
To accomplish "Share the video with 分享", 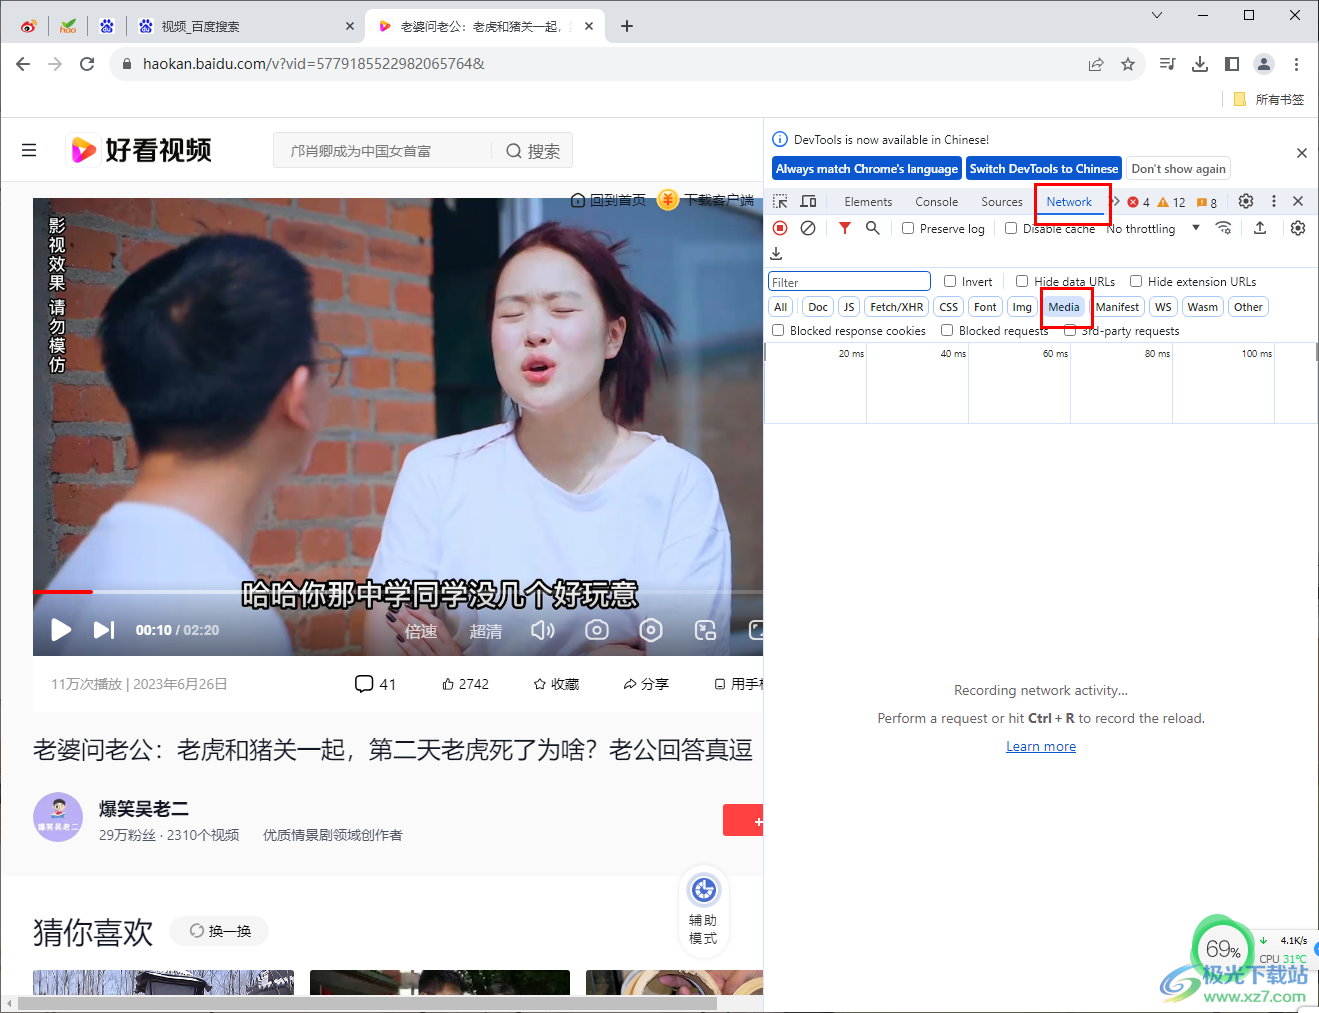I will [646, 684].
